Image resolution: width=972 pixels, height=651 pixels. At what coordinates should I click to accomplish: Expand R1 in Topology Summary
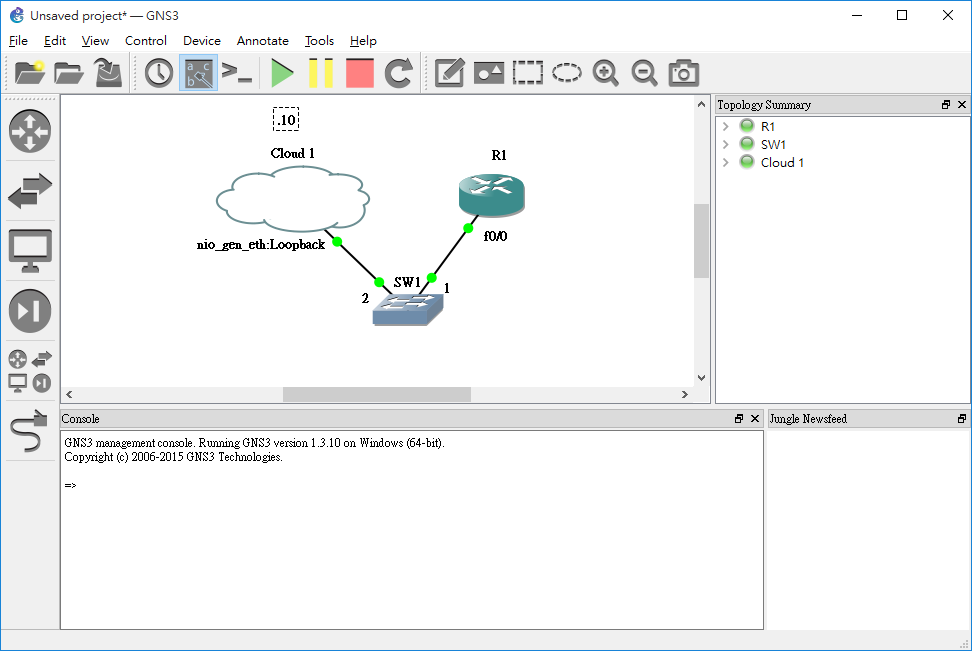point(725,126)
